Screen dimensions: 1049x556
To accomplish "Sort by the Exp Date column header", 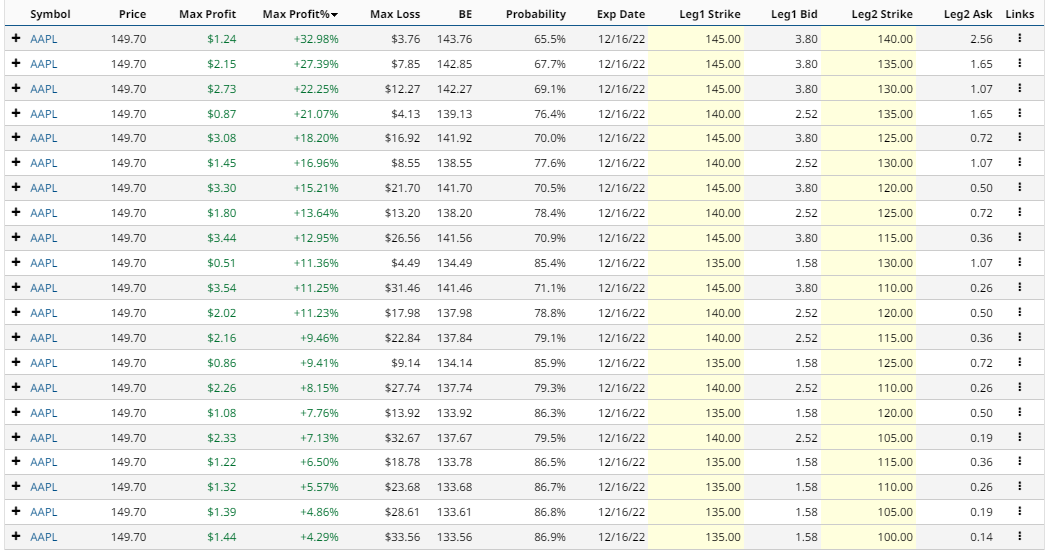I will [620, 14].
